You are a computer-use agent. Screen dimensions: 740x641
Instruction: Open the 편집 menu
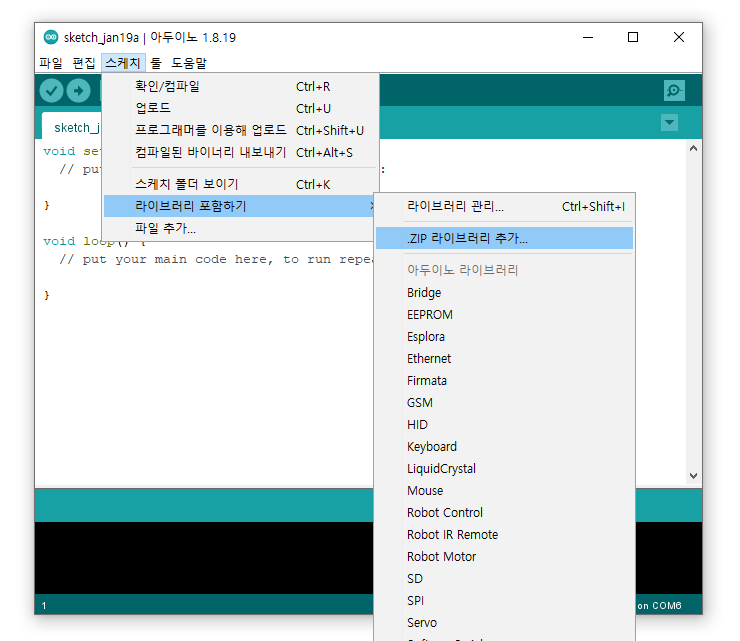coord(84,63)
